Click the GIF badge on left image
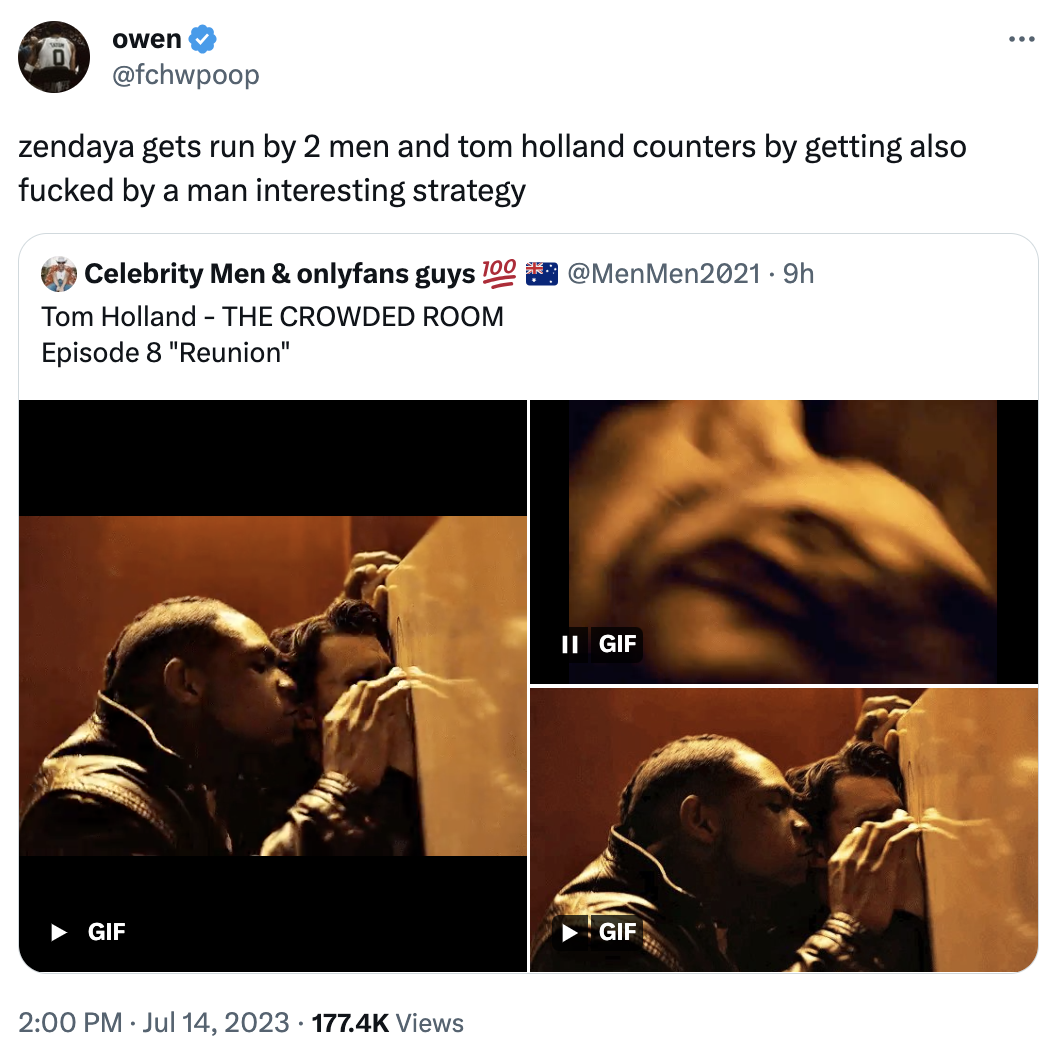This screenshot has height=1064, width=1062. [107, 932]
